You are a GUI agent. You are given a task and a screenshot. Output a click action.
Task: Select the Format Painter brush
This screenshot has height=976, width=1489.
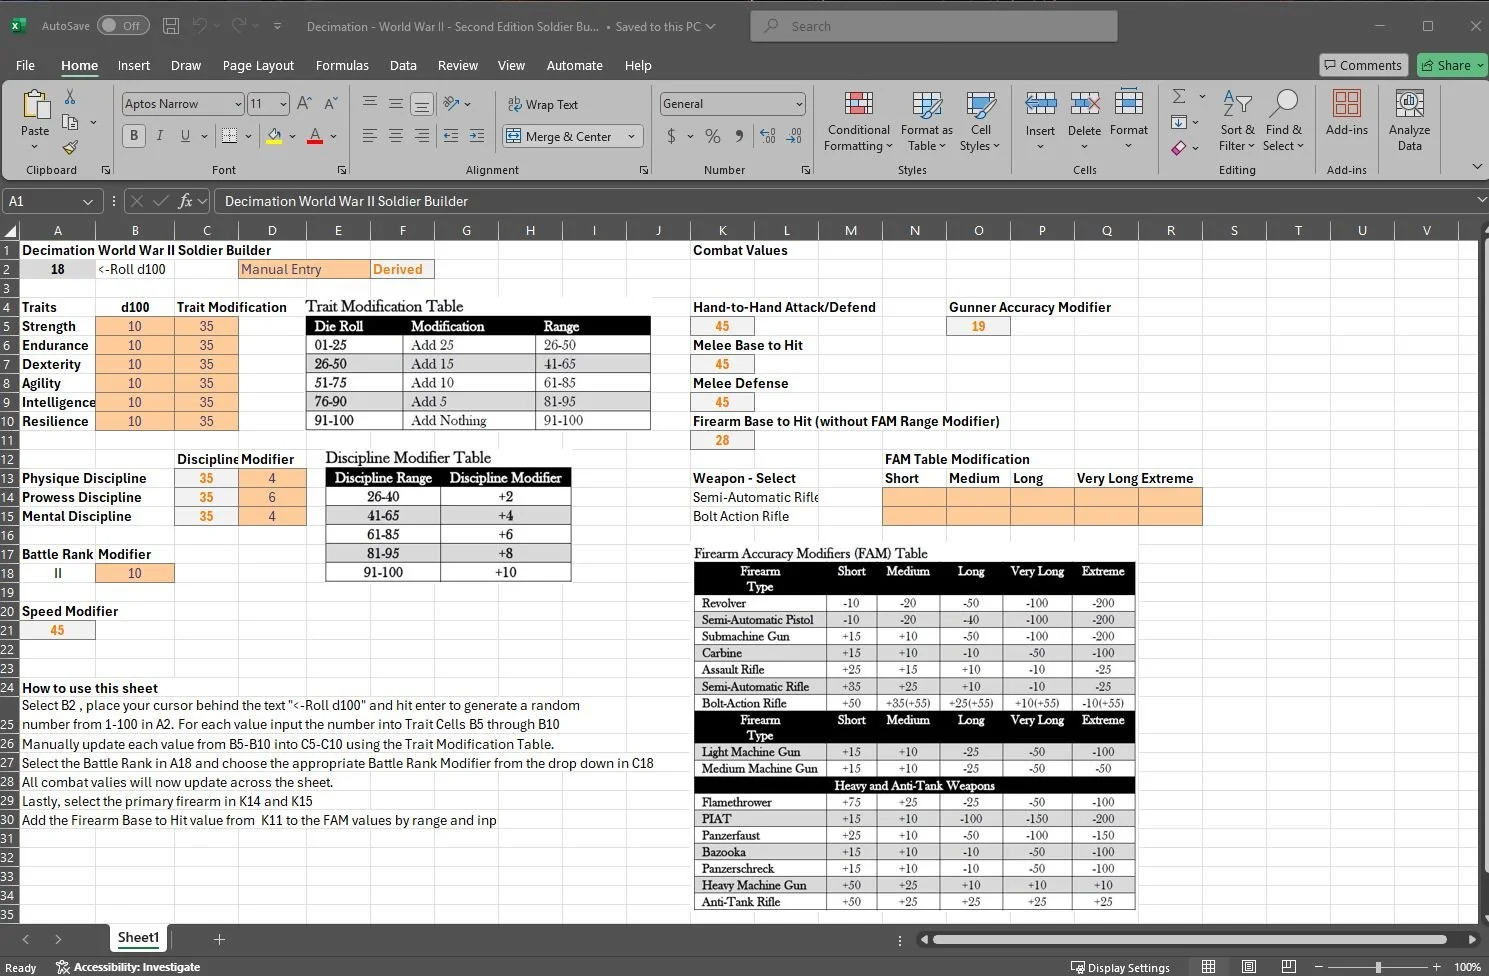coord(70,147)
